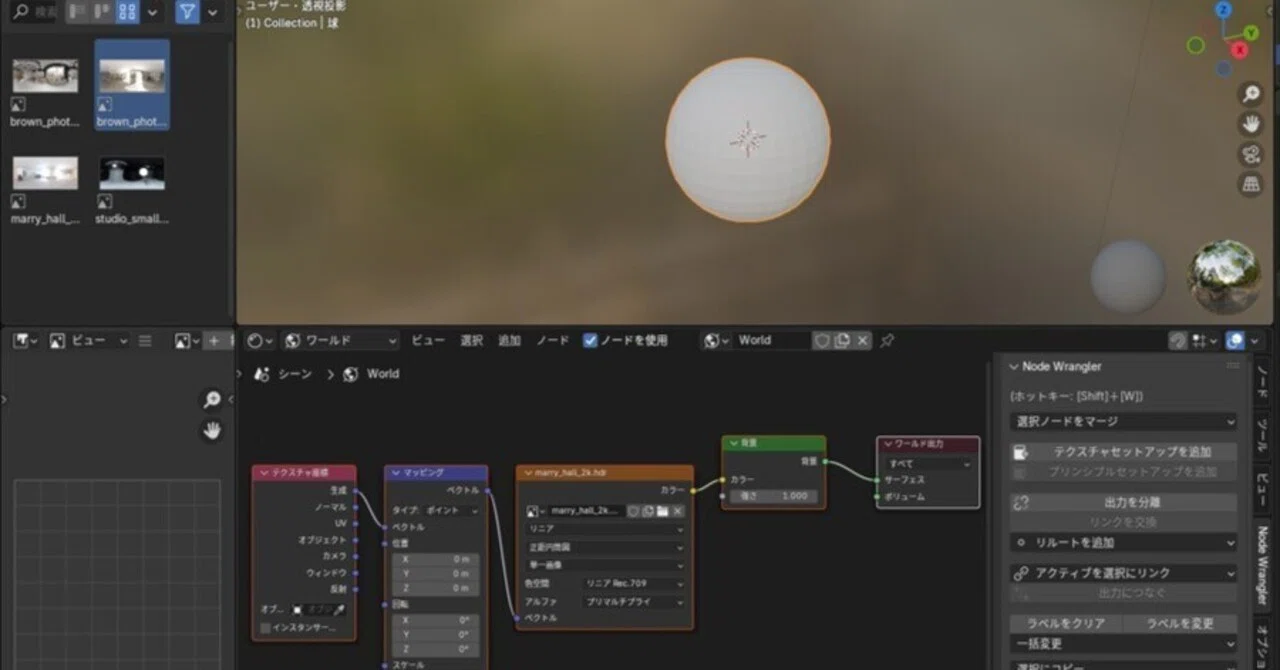
Task: Toggle node editor overlay button
Action: [x=1235, y=341]
